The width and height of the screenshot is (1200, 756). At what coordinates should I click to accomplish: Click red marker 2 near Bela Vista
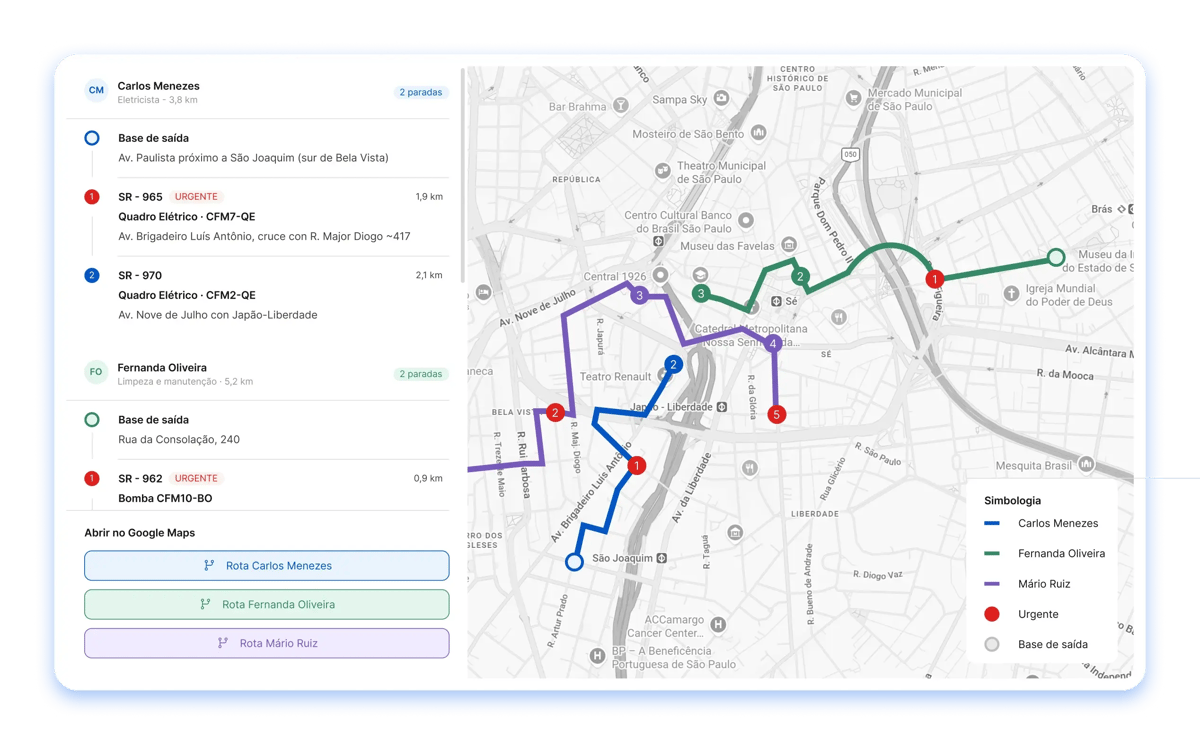(x=555, y=412)
